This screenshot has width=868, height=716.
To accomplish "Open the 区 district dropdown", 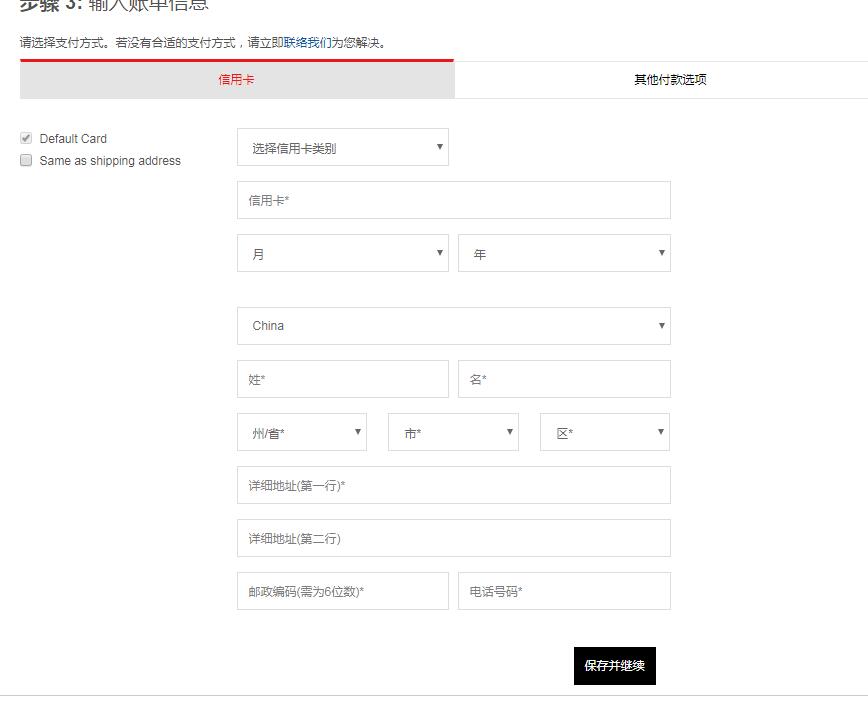I will (603, 431).
